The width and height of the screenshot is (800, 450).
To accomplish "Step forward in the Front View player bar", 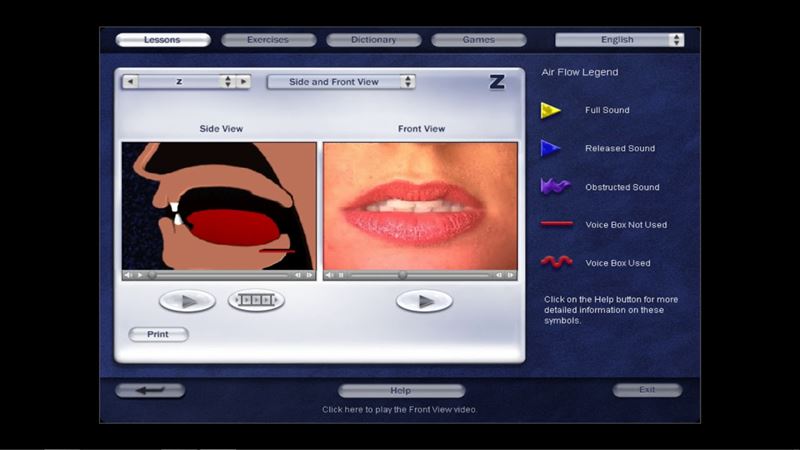I will 511,275.
